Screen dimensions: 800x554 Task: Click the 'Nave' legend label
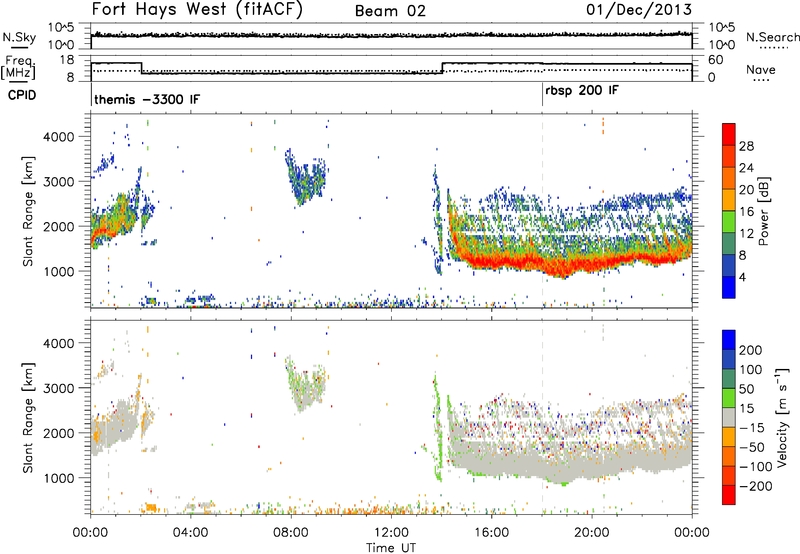click(x=760, y=69)
